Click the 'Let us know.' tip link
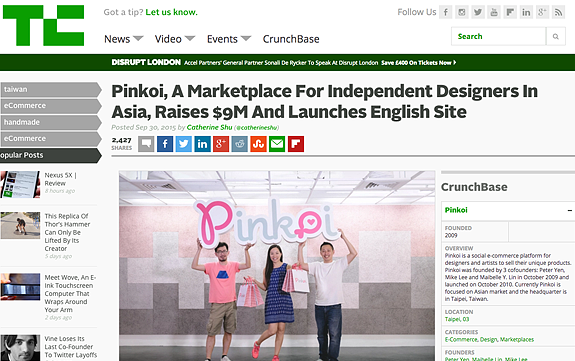The image size is (575, 361). pyautogui.click(x=171, y=12)
